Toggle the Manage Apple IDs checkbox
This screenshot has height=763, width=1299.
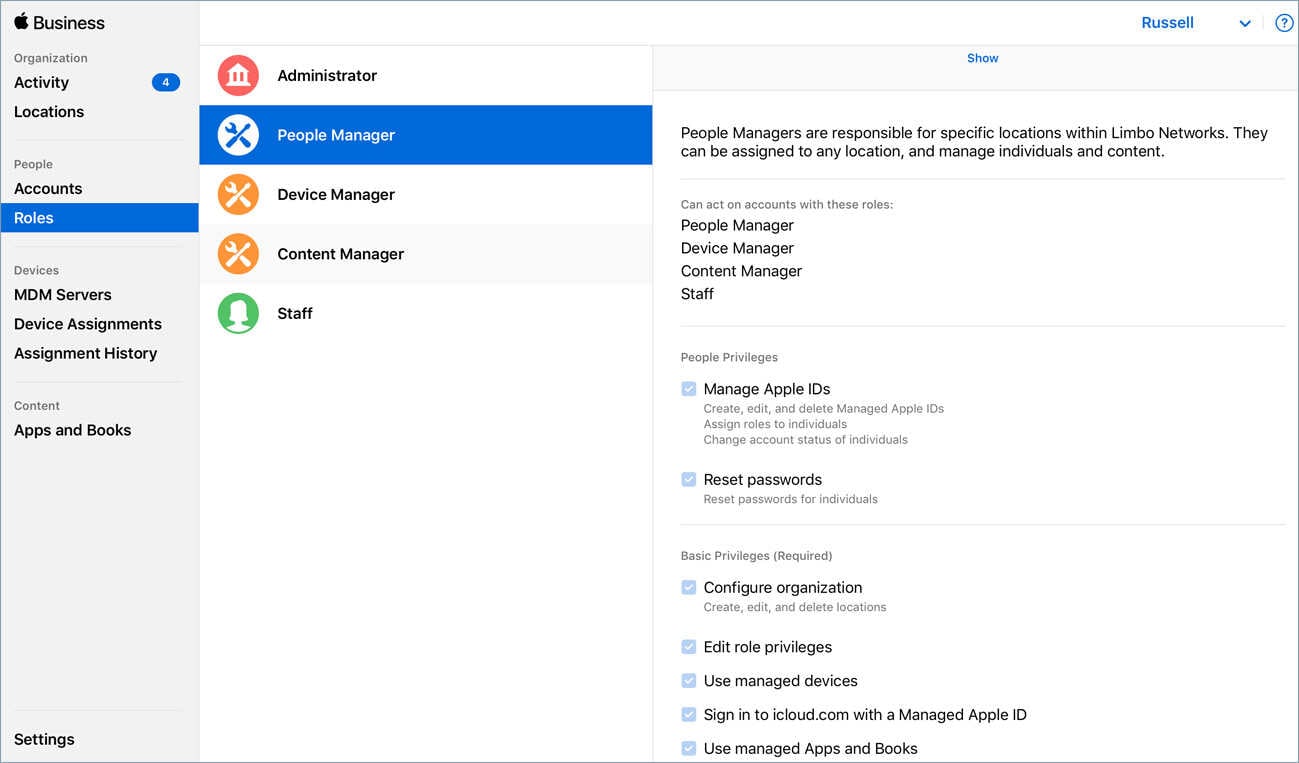click(x=688, y=389)
